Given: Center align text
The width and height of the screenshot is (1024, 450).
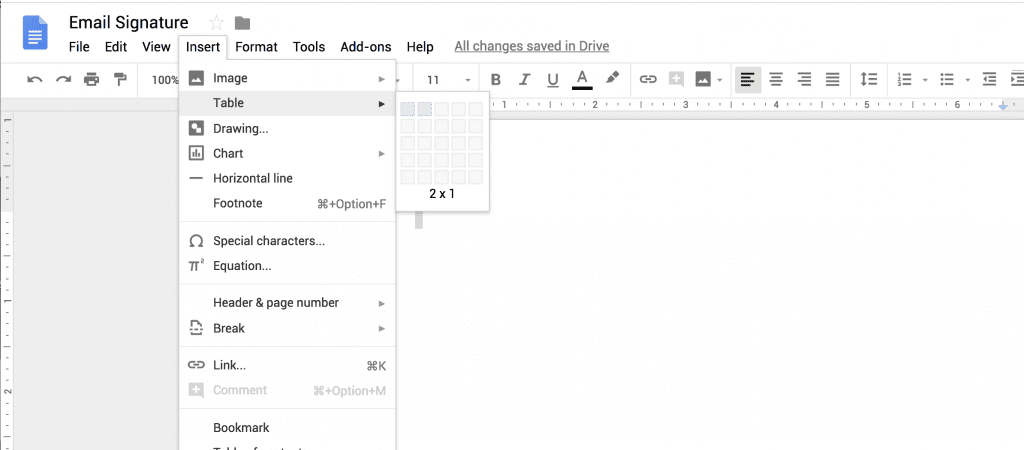Looking at the screenshot, I should 776,80.
